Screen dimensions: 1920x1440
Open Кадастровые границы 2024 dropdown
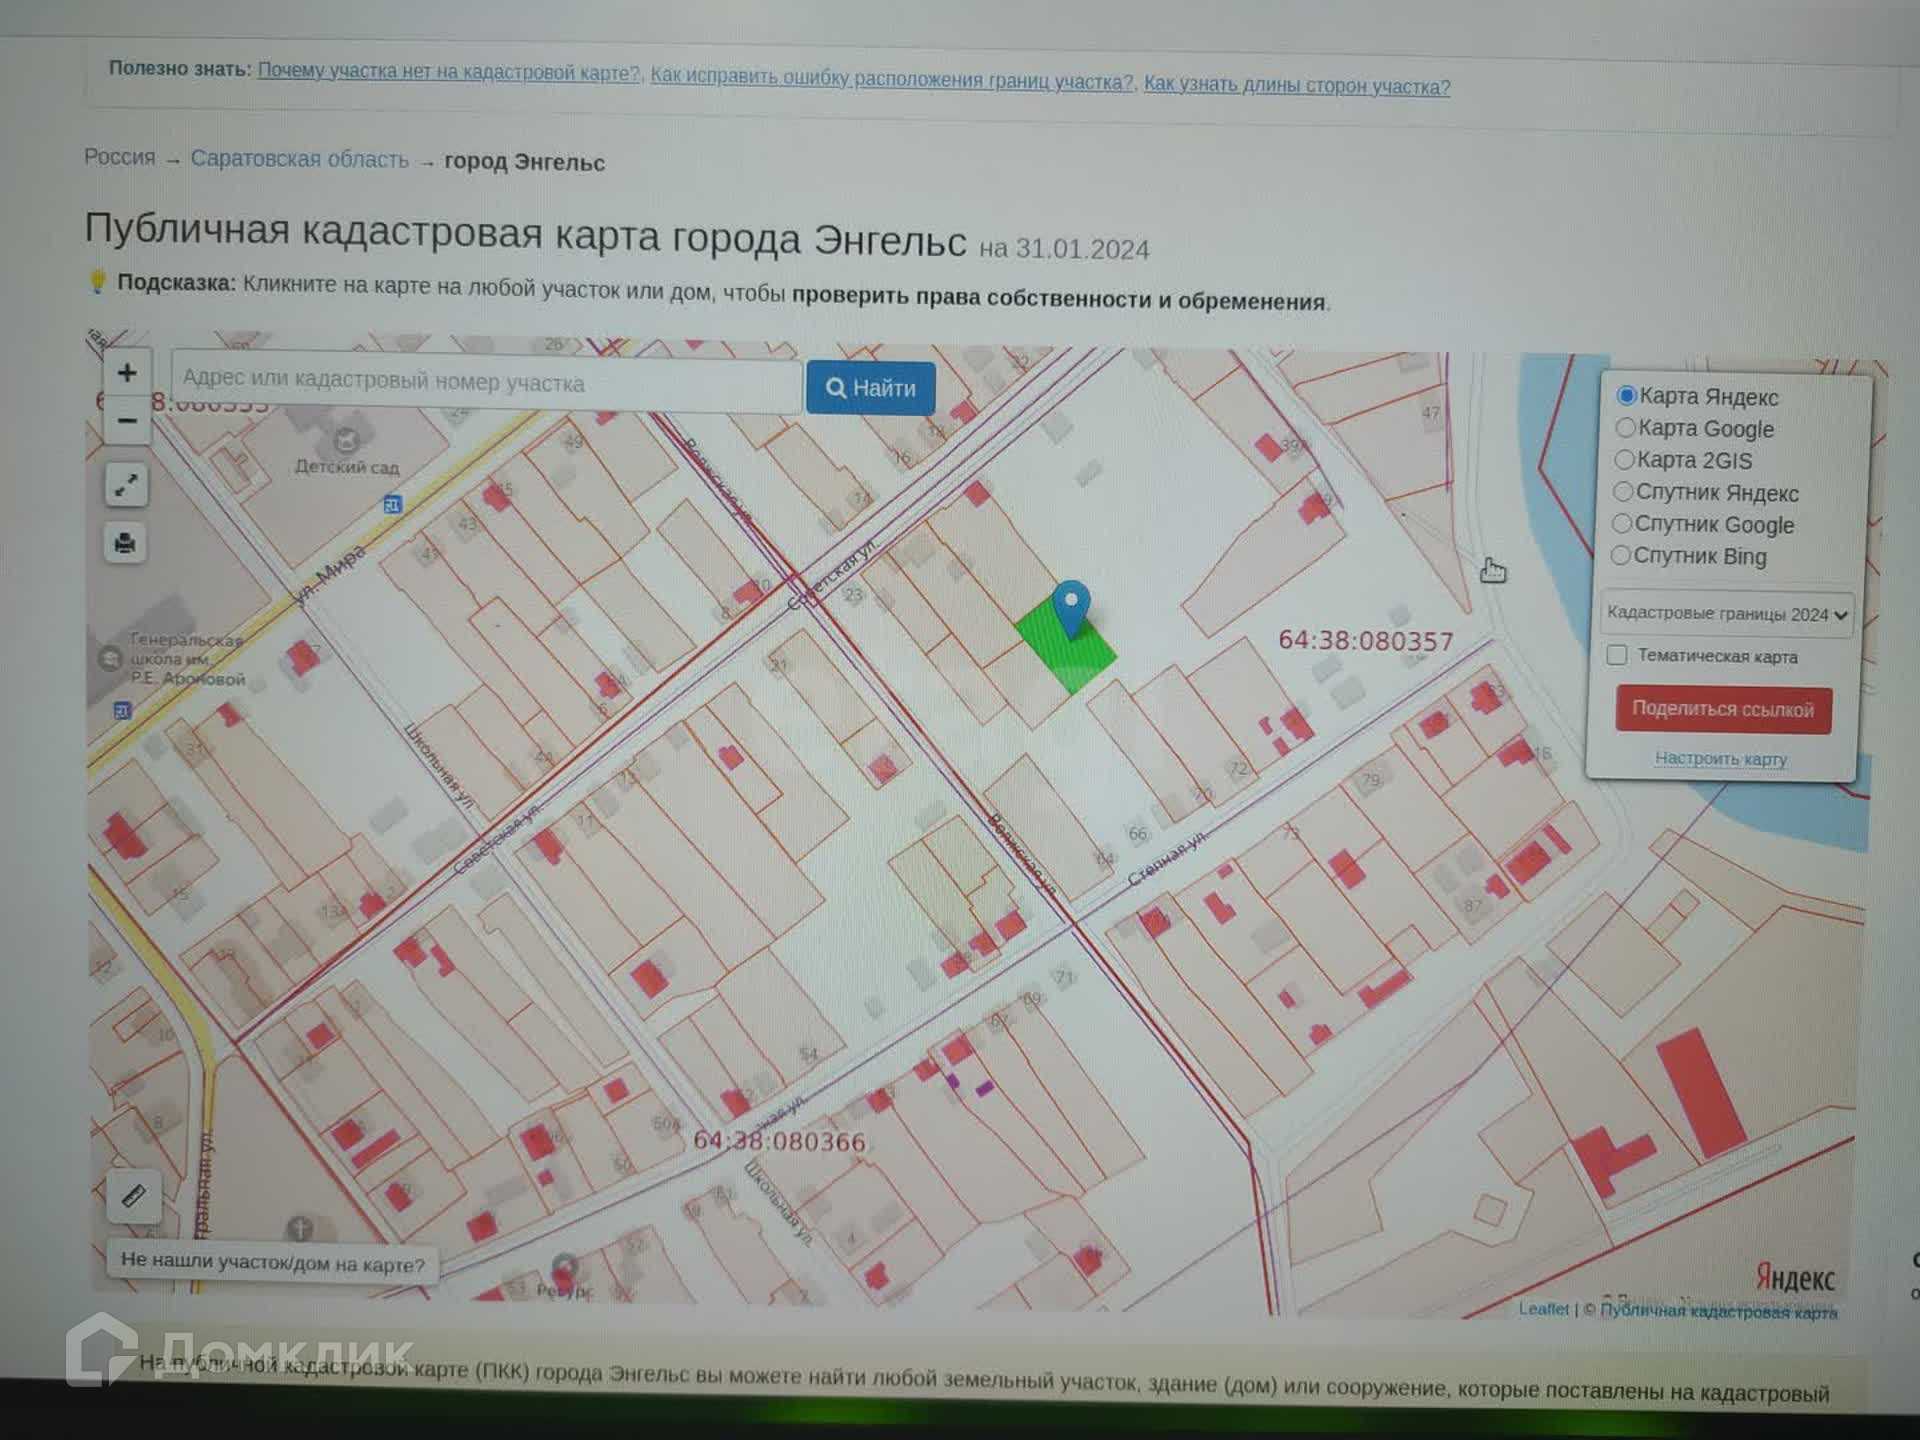[x=1727, y=613]
